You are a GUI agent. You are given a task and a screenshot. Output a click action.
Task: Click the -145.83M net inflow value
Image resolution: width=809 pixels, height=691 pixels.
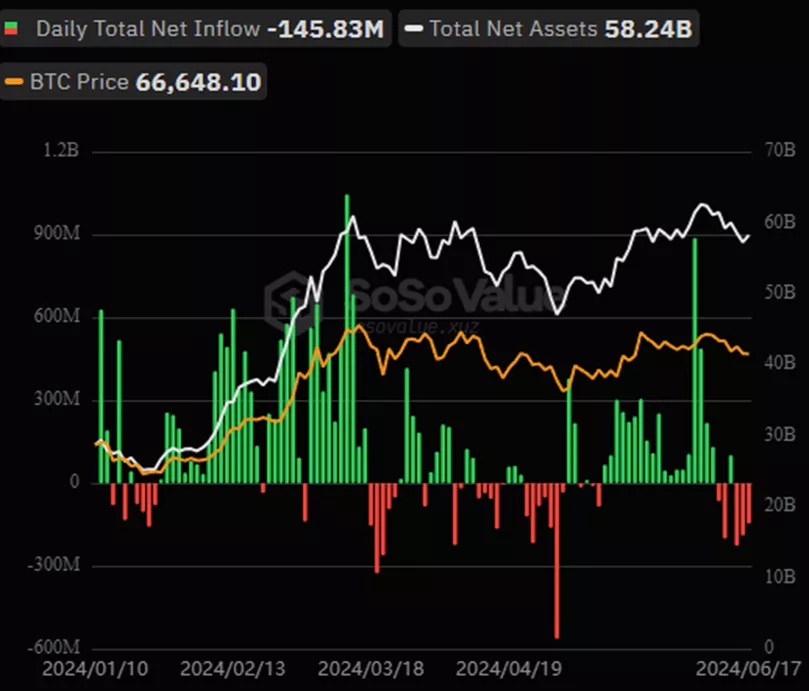(x=325, y=29)
